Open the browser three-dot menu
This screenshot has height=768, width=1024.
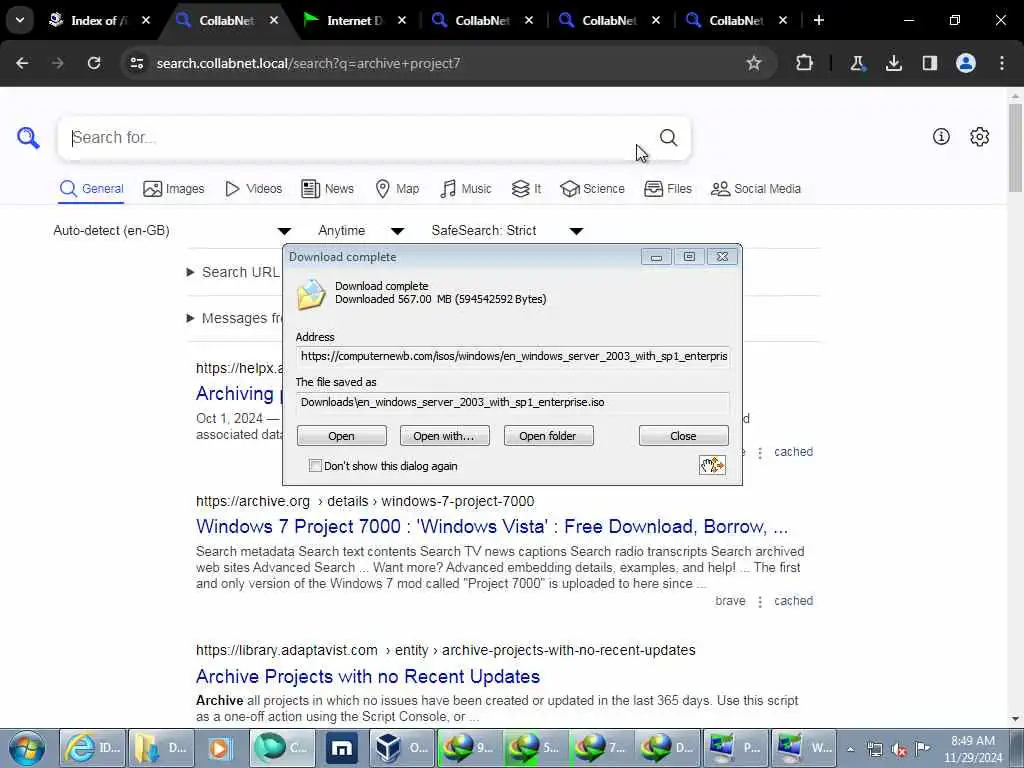1002,63
